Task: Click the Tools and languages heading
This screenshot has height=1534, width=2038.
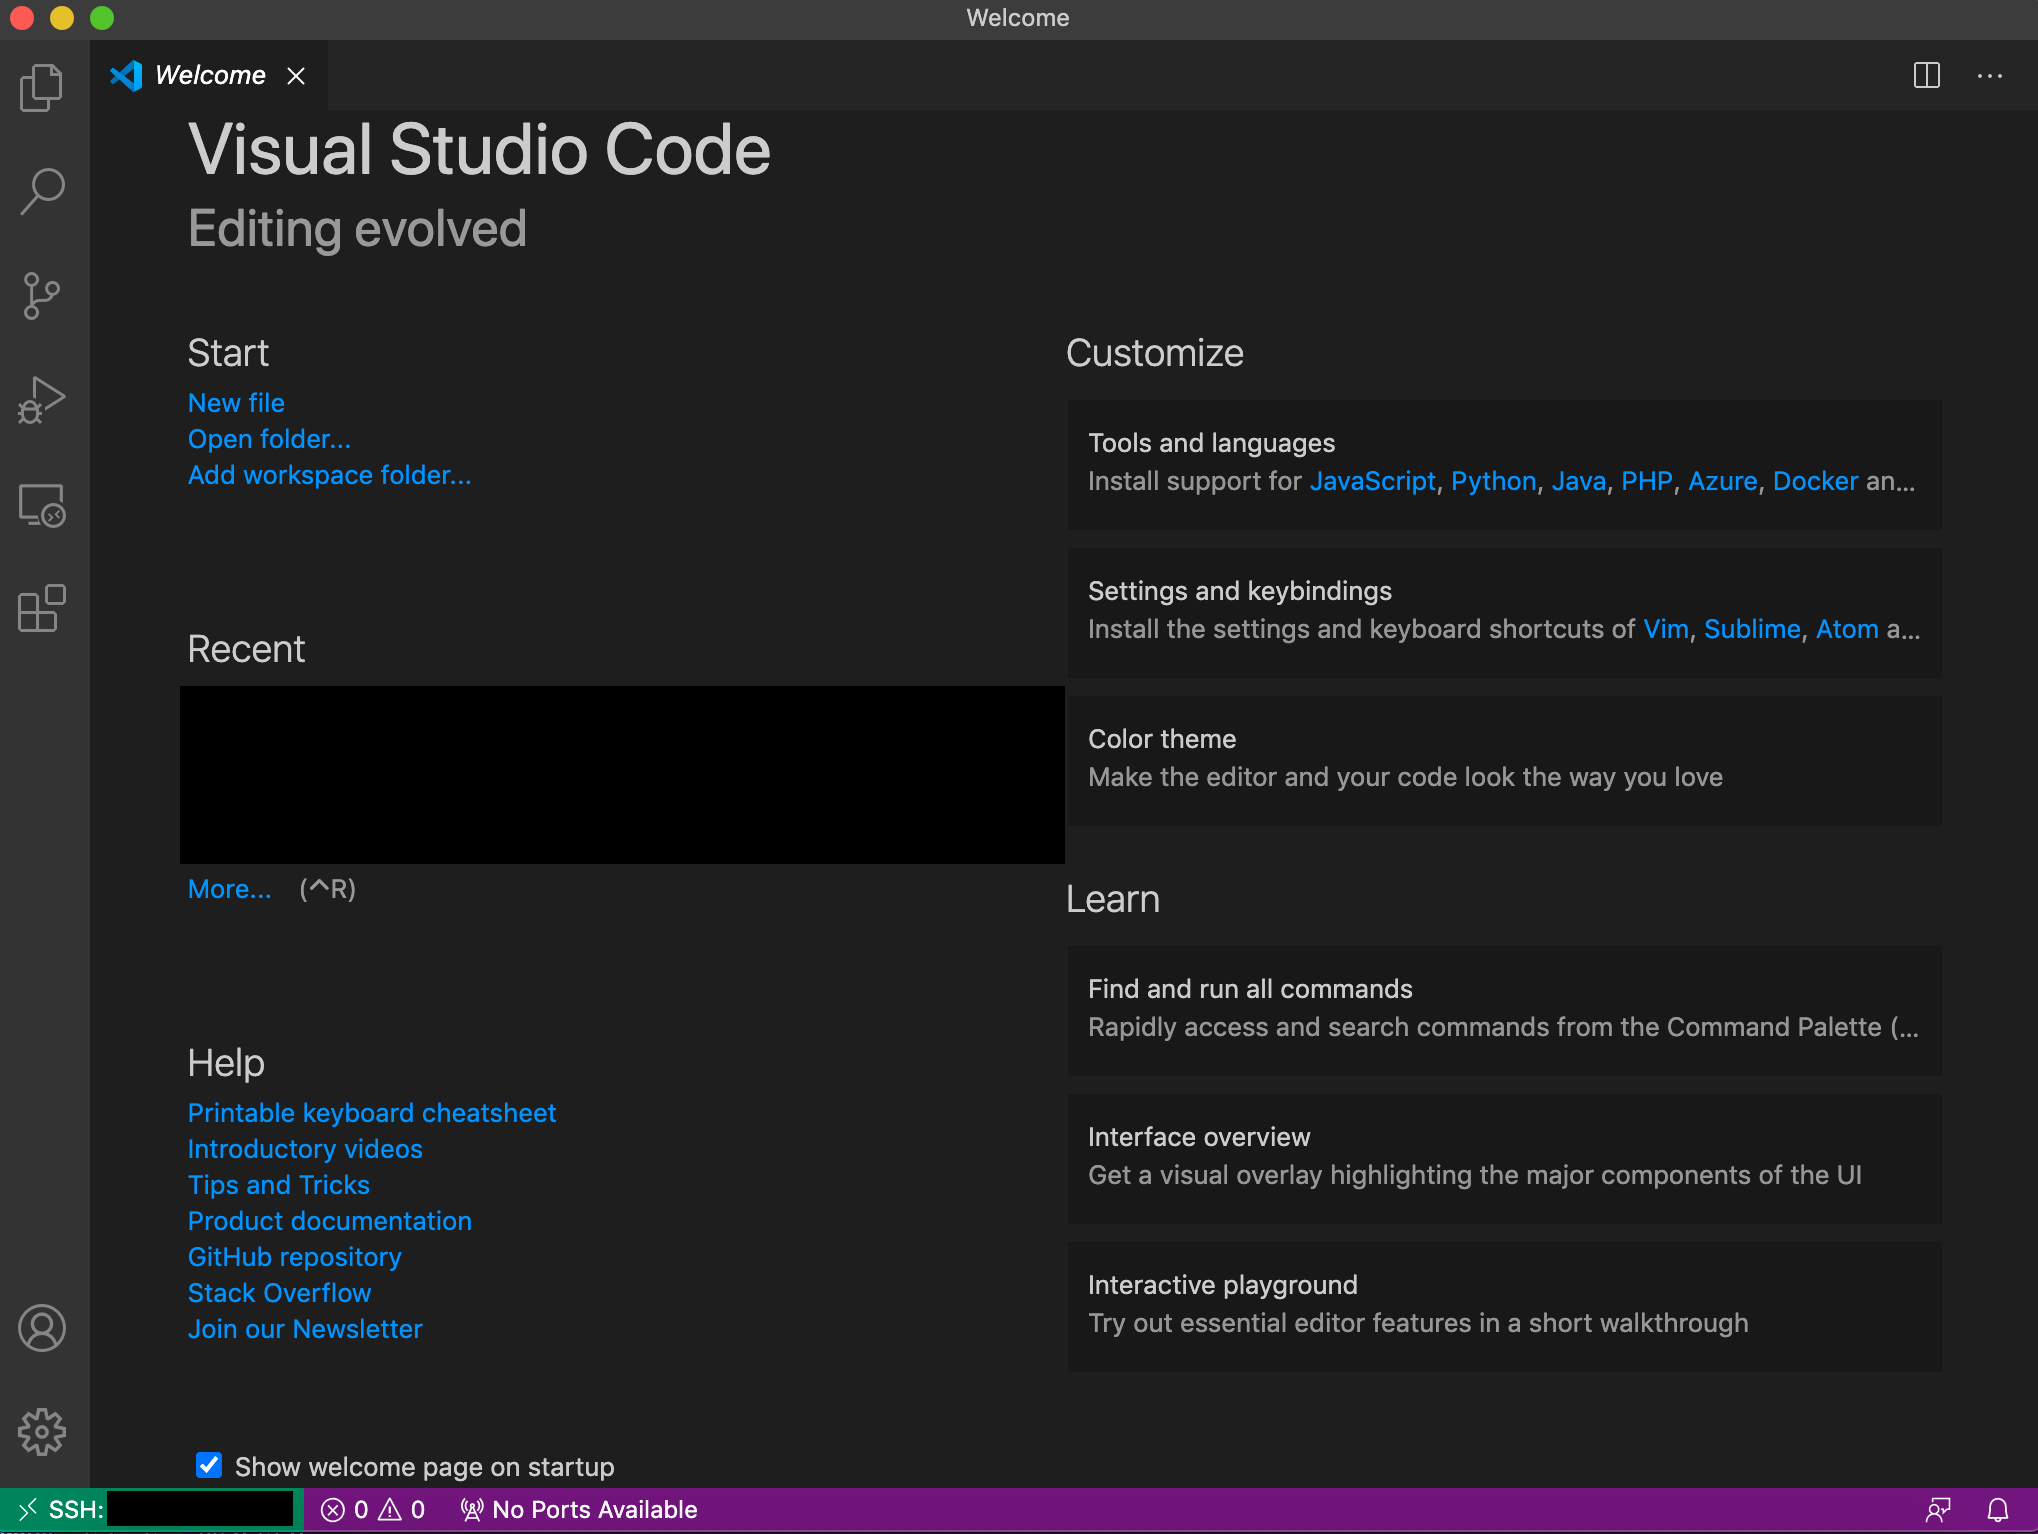Action: pyautogui.click(x=1211, y=443)
